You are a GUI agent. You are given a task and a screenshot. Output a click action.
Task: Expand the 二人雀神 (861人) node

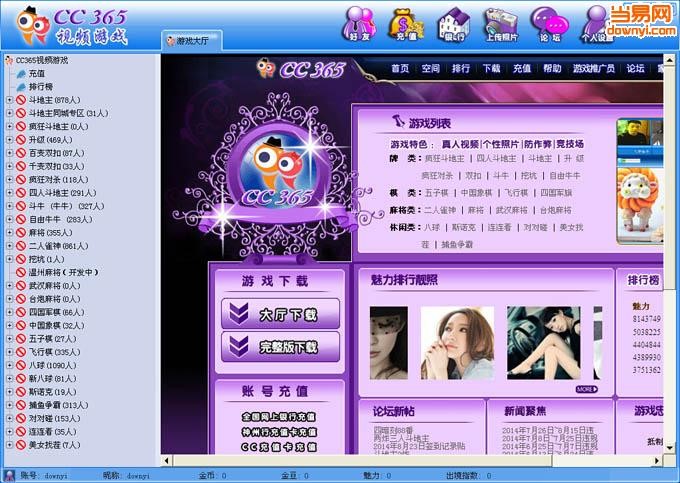click(9, 246)
